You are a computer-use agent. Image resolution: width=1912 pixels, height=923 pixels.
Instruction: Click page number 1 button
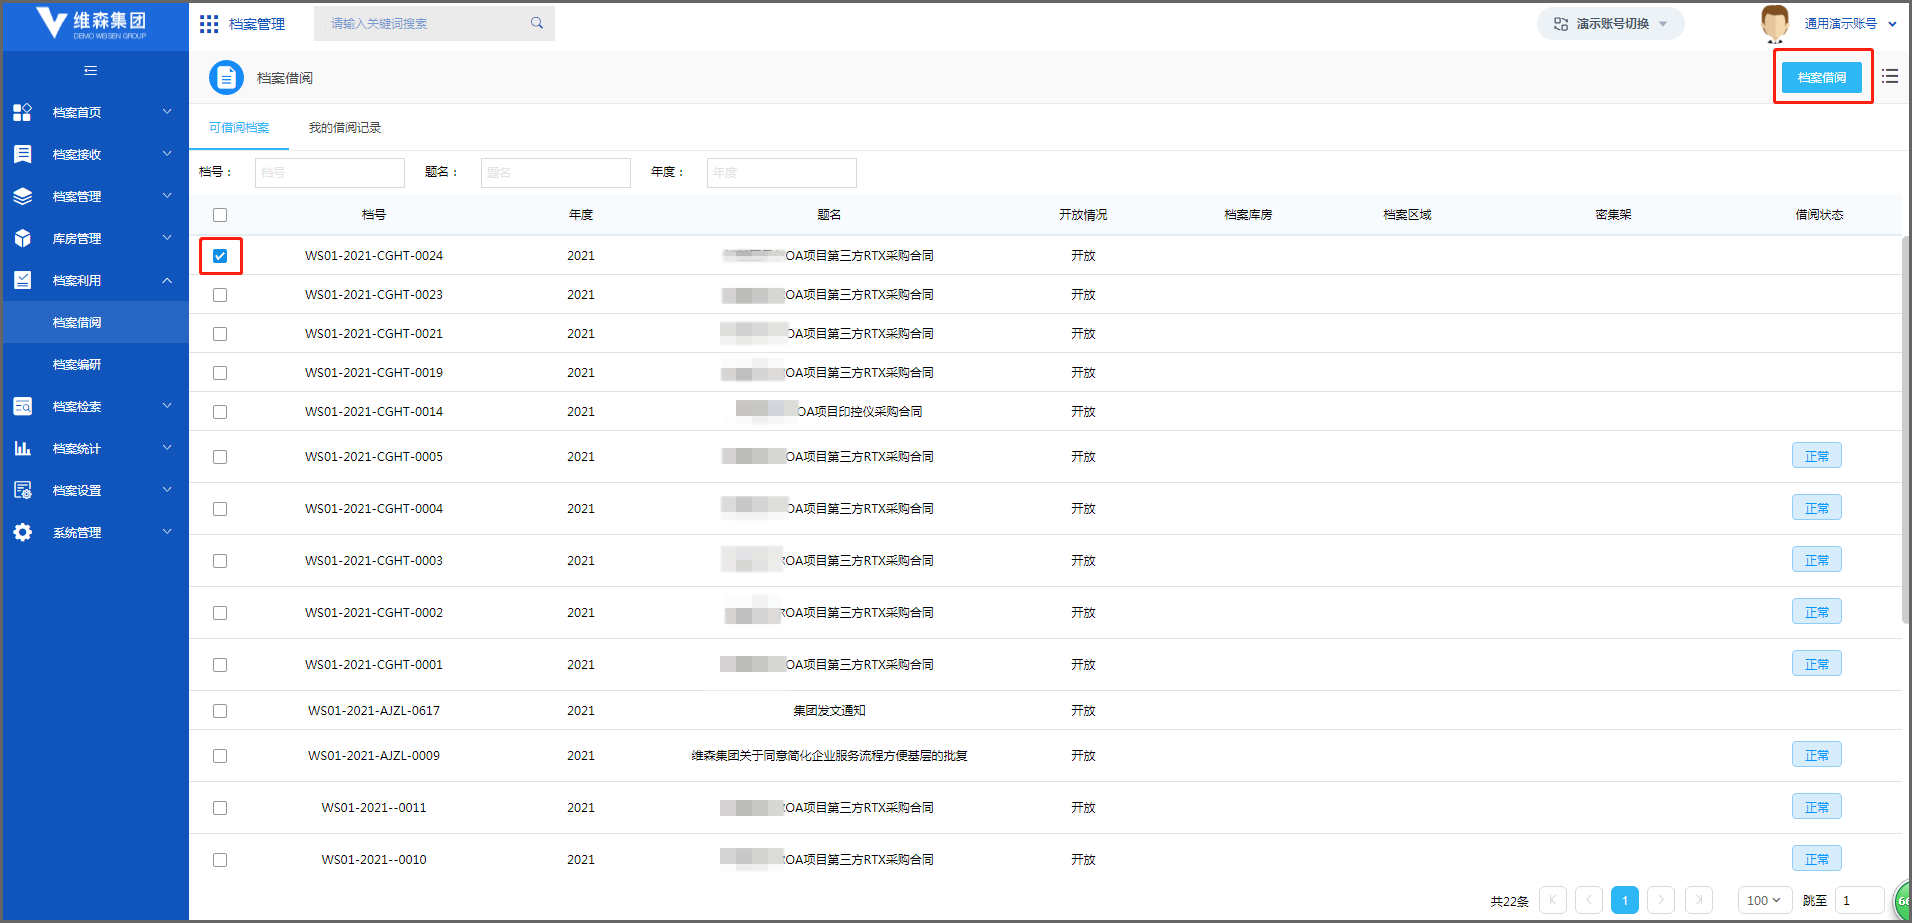[1625, 900]
